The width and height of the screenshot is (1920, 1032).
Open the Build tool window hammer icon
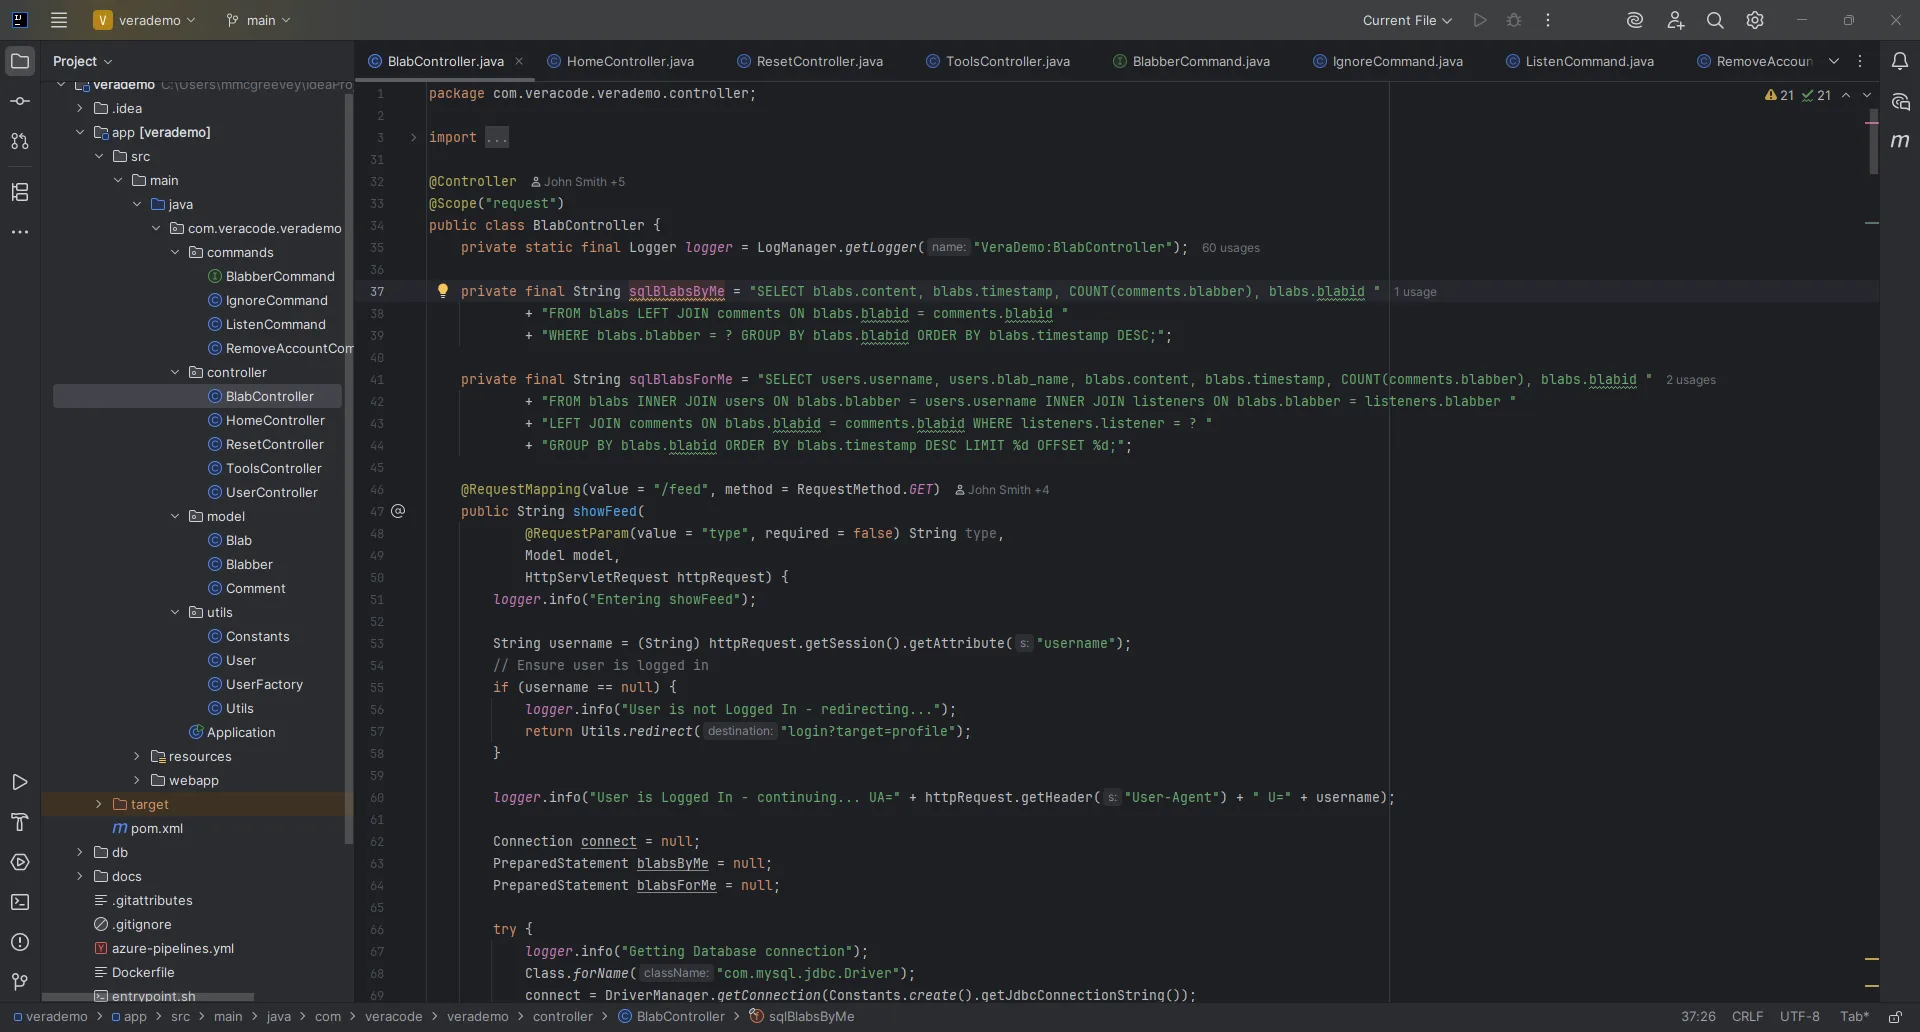pyautogui.click(x=20, y=823)
